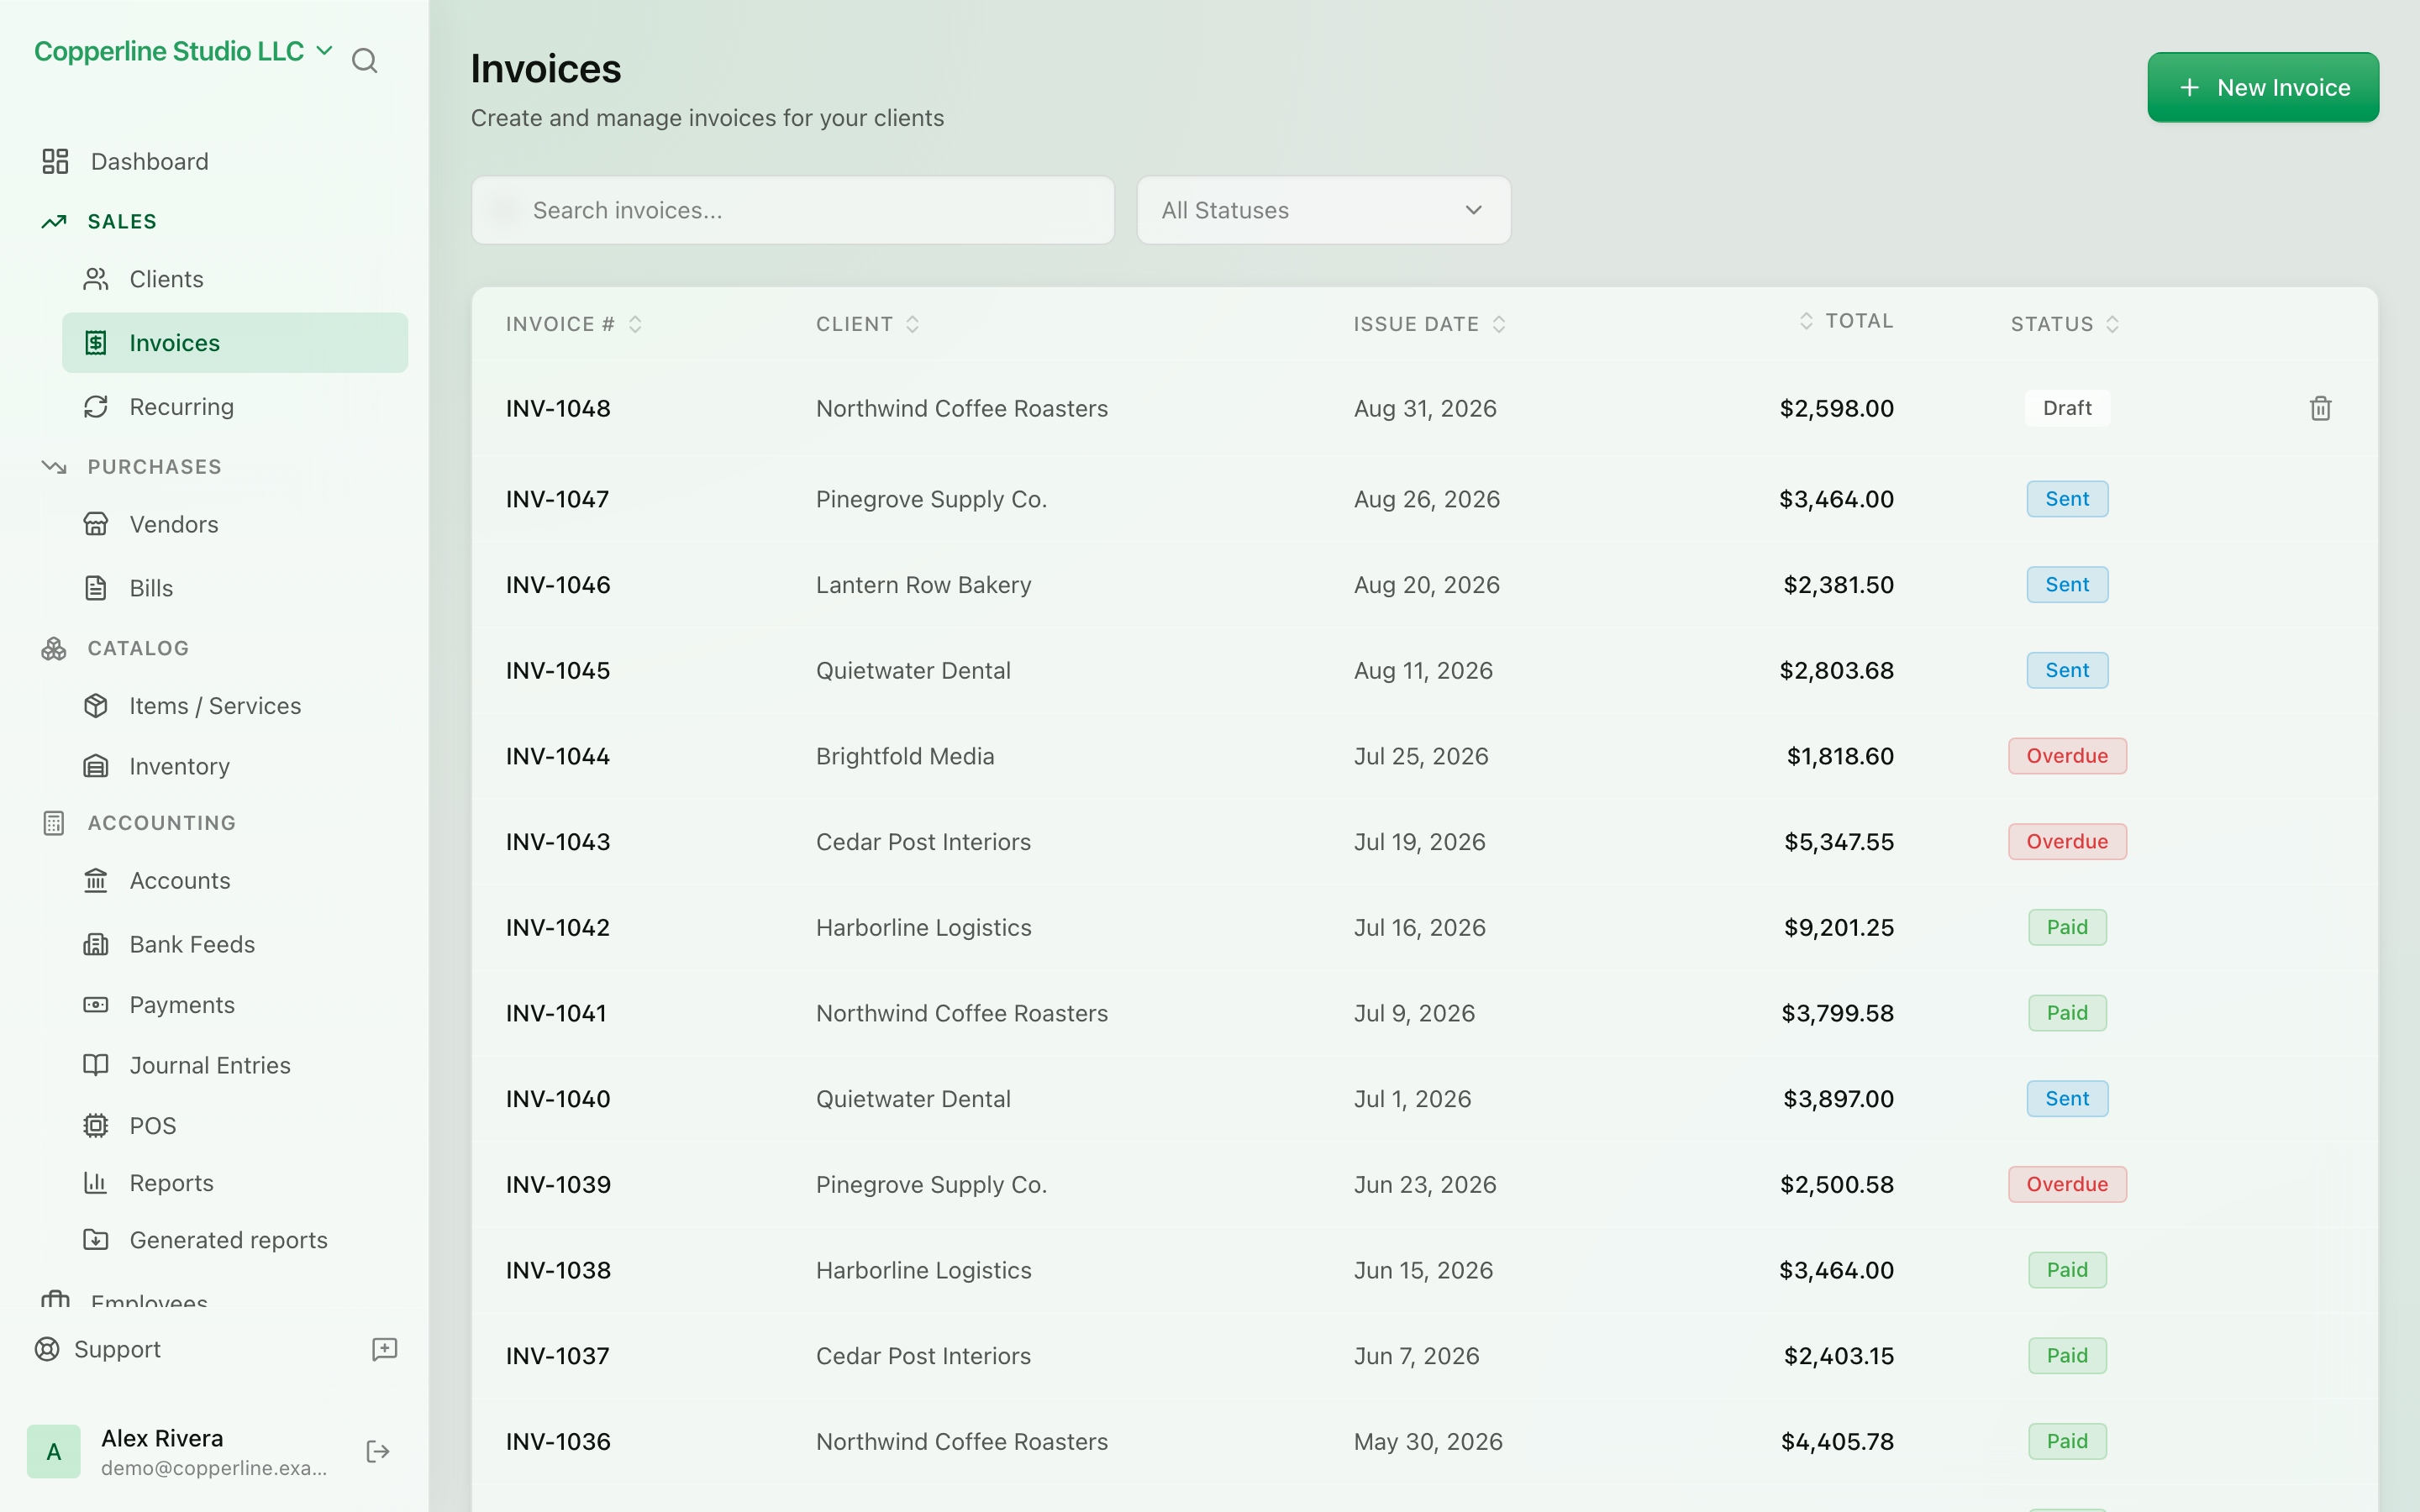Image resolution: width=2420 pixels, height=1512 pixels.
Task: Collapse the ACCOUNTING section
Action: (x=161, y=823)
